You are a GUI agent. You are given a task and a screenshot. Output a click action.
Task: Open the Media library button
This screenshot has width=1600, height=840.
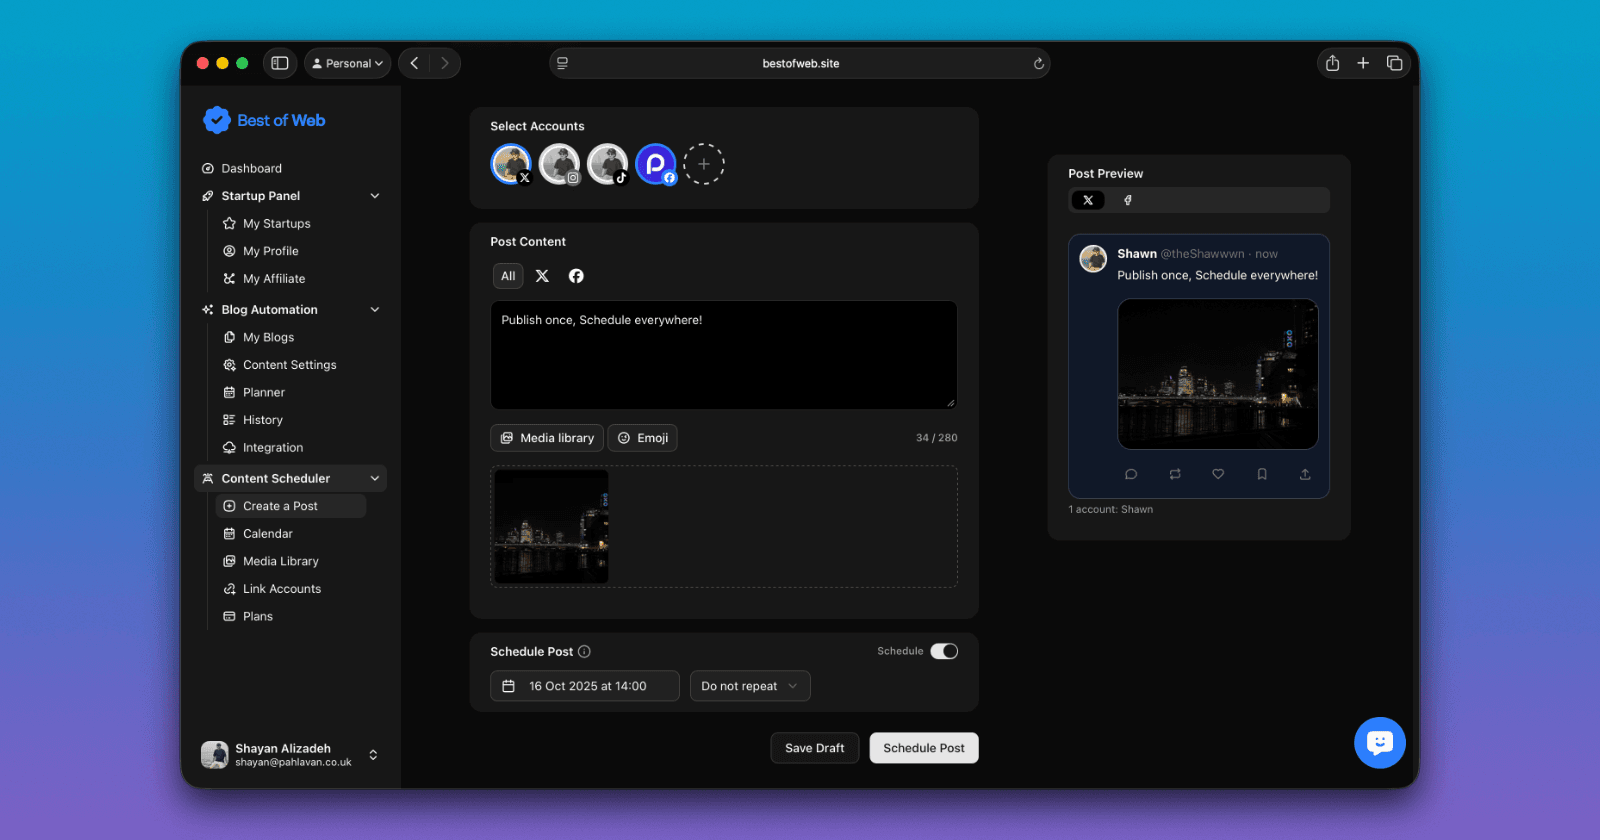547,438
